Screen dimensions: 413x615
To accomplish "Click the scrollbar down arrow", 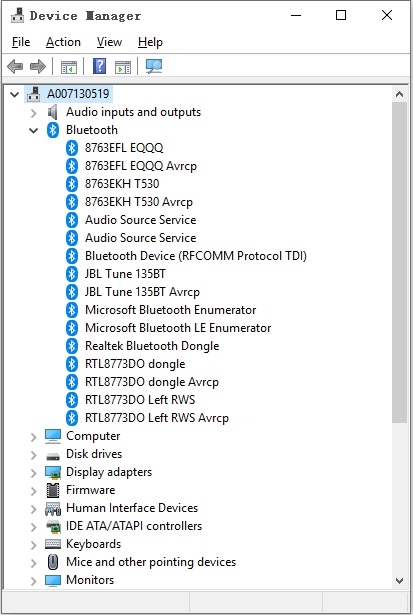I will (400, 580).
